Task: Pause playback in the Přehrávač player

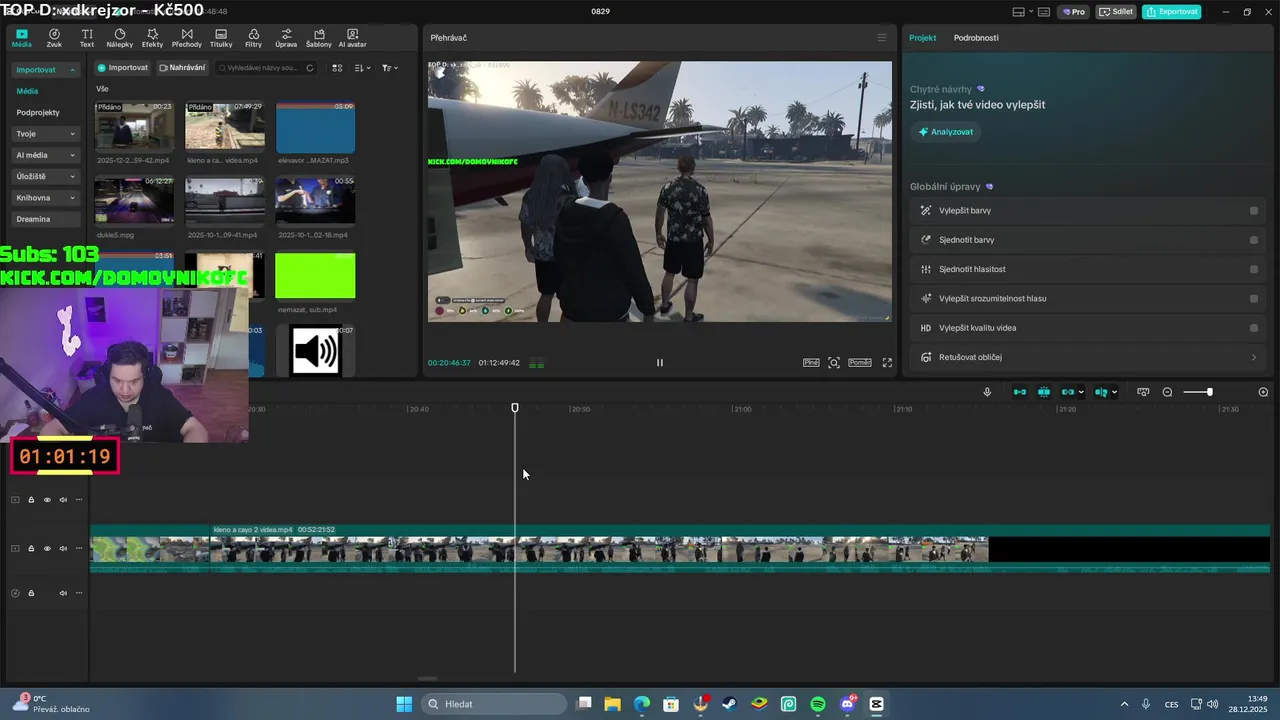Action: coord(660,363)
